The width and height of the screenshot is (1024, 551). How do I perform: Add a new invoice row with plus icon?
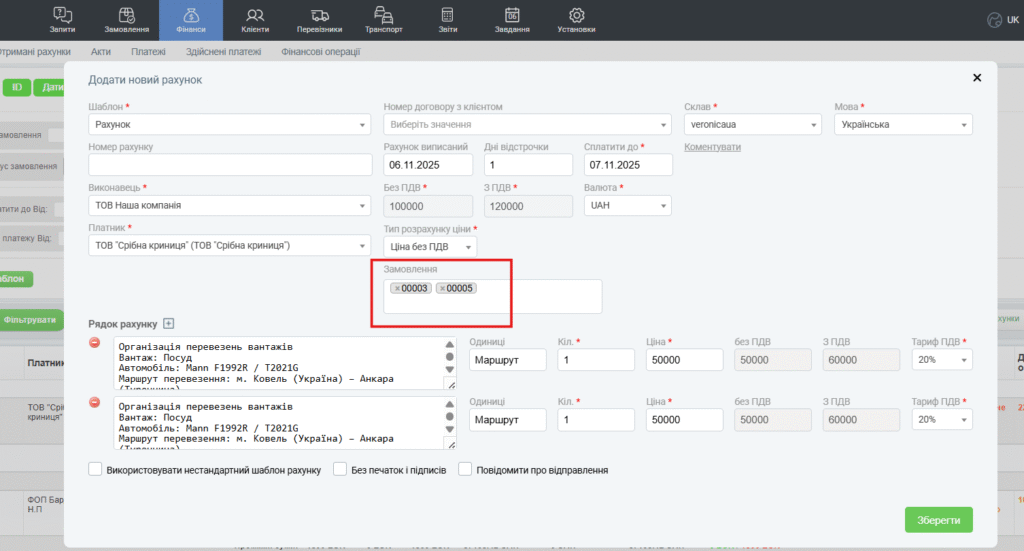tap(168, 323)
